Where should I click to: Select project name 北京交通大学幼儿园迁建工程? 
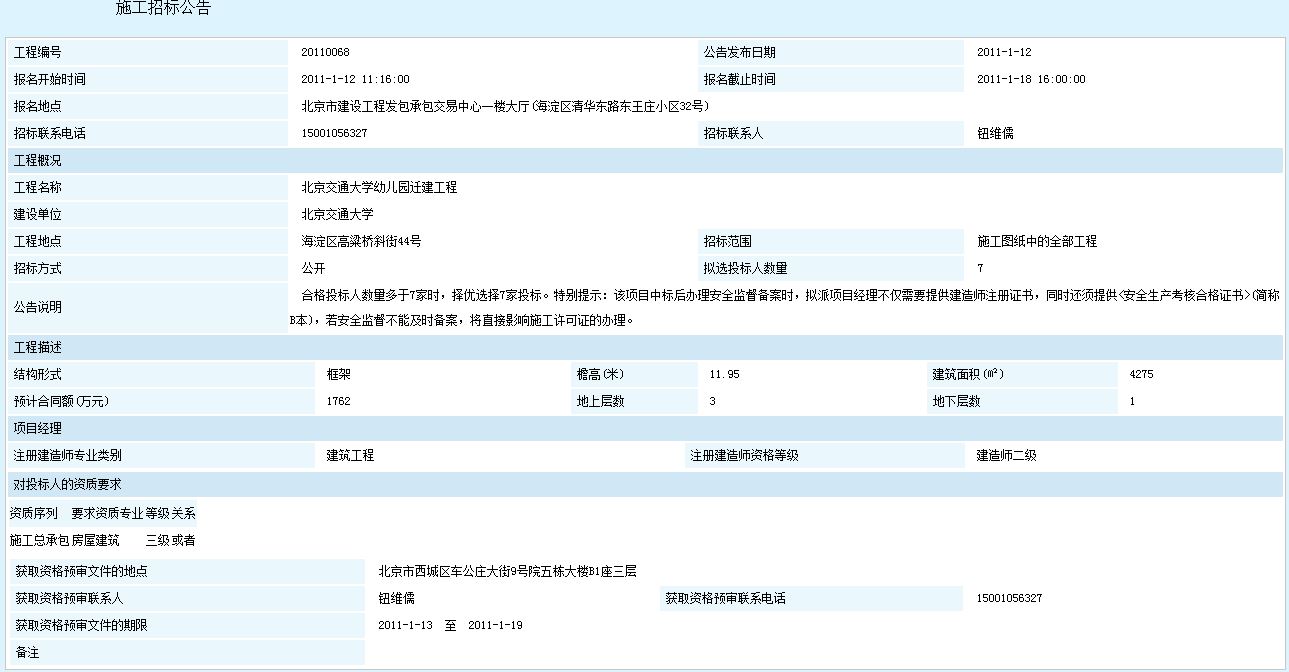point(379,187)
